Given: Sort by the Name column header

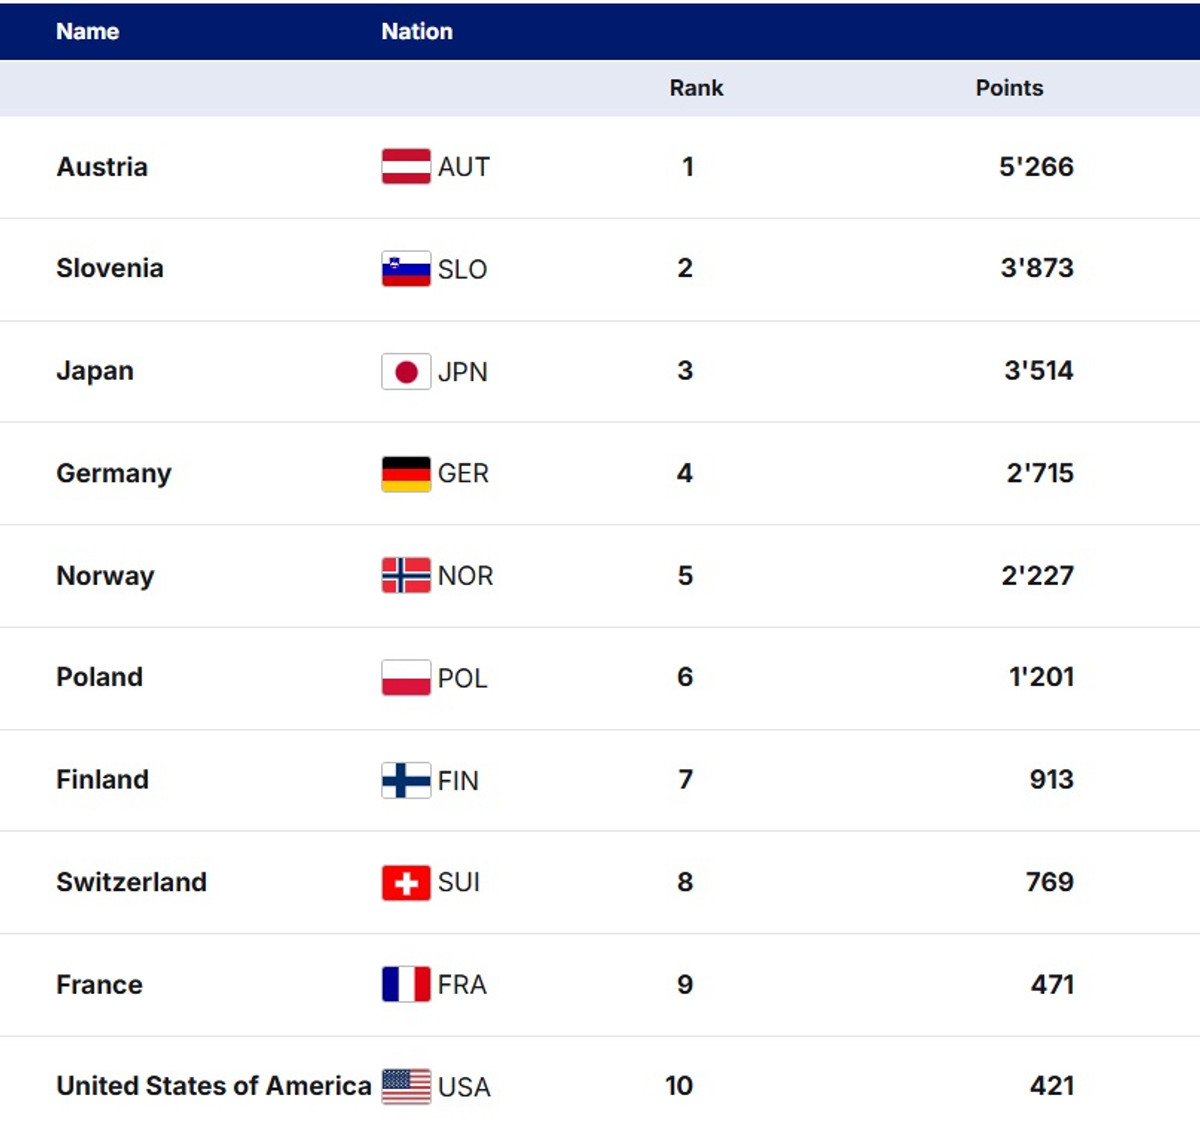Looking at the screenshot, I should pos(88,32).
